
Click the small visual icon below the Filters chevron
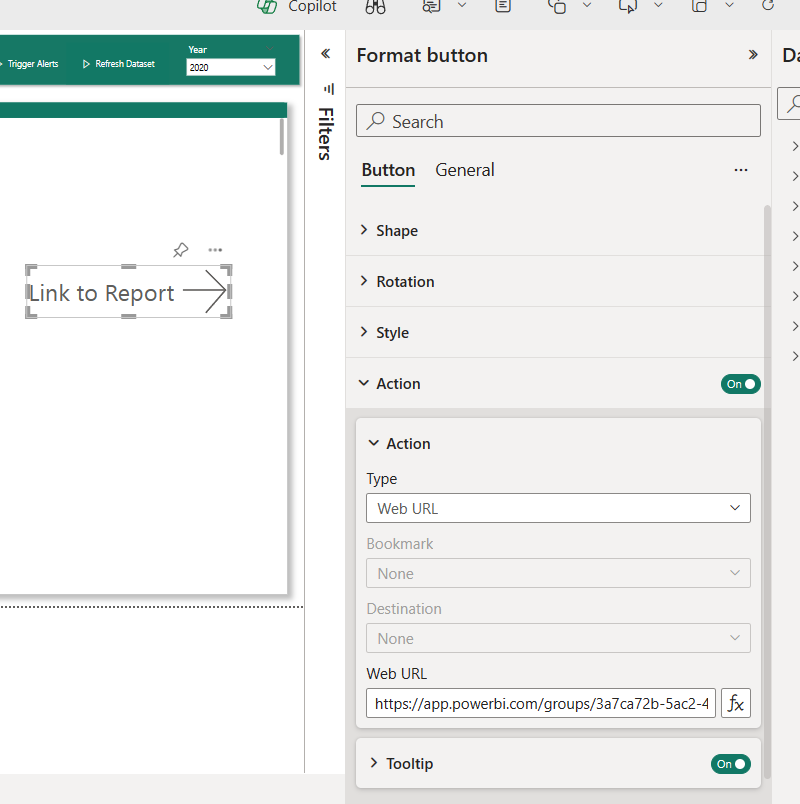pos(327,89)
